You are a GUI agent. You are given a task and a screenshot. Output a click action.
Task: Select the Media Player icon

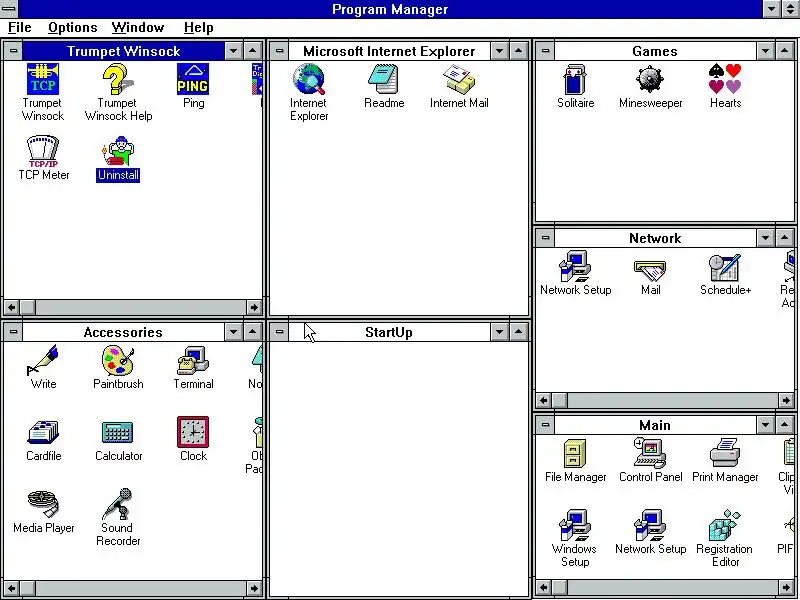pos(43,504)
